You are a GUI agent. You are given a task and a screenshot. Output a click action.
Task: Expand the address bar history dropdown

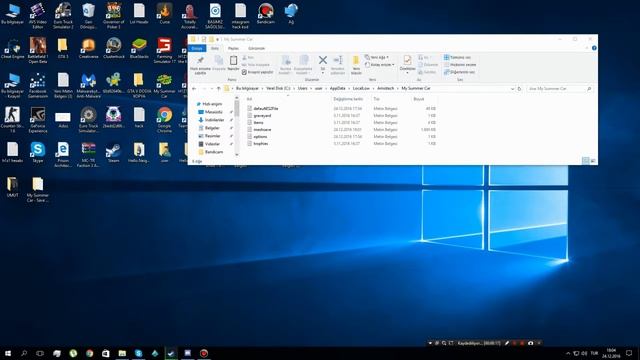pyautogui.click(x=512, y=89)
